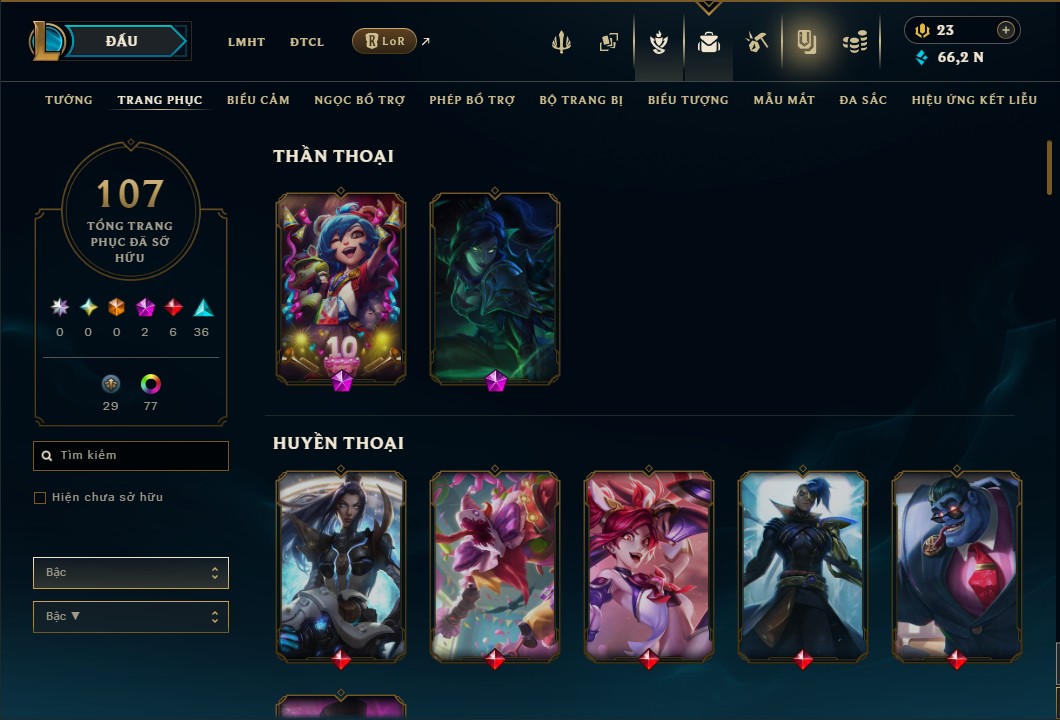Image resolution: width=1060 pixels, height=720 pixels.
Task: Open the laurel champion icon in top bar
Action: pyautogui.click(x=658, y=42)
